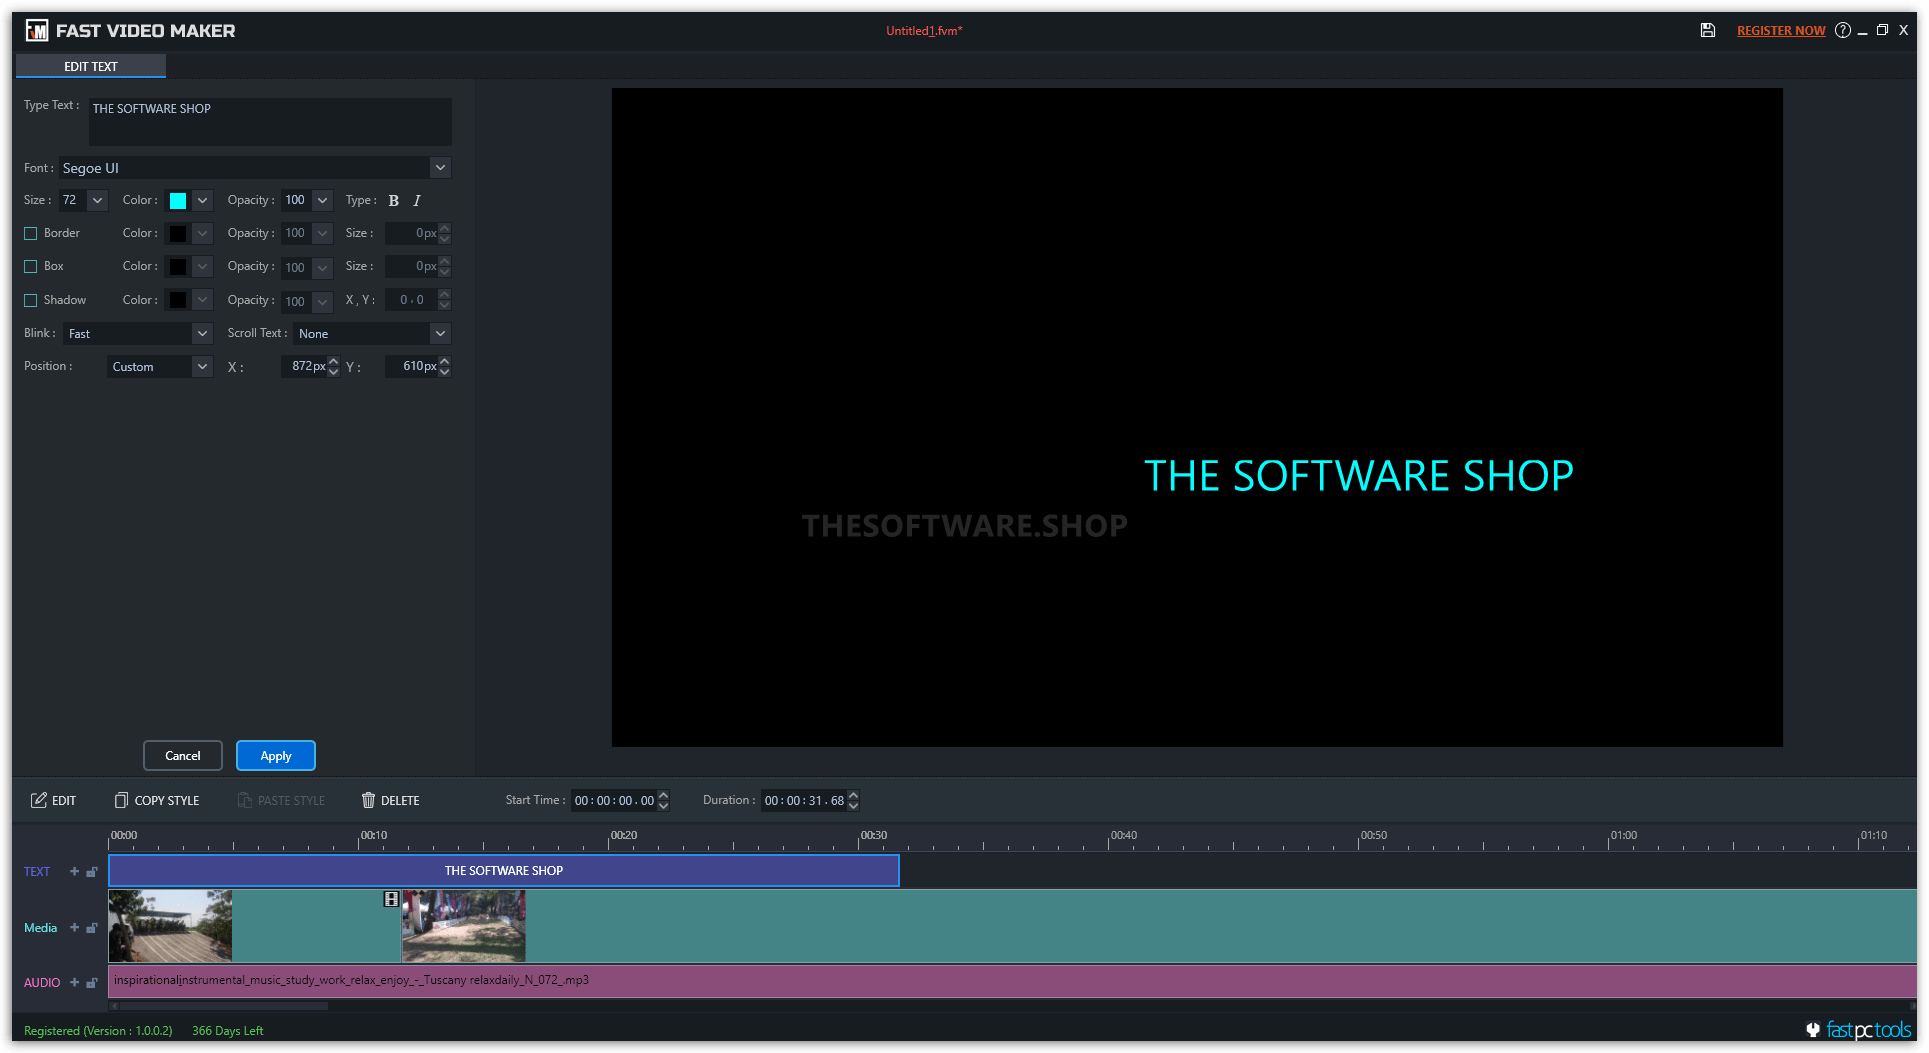Click the Save project floppy icon
The height and width of the screenshot is (1053, 1929).
pyautogui.click(x=1708, y=31)
